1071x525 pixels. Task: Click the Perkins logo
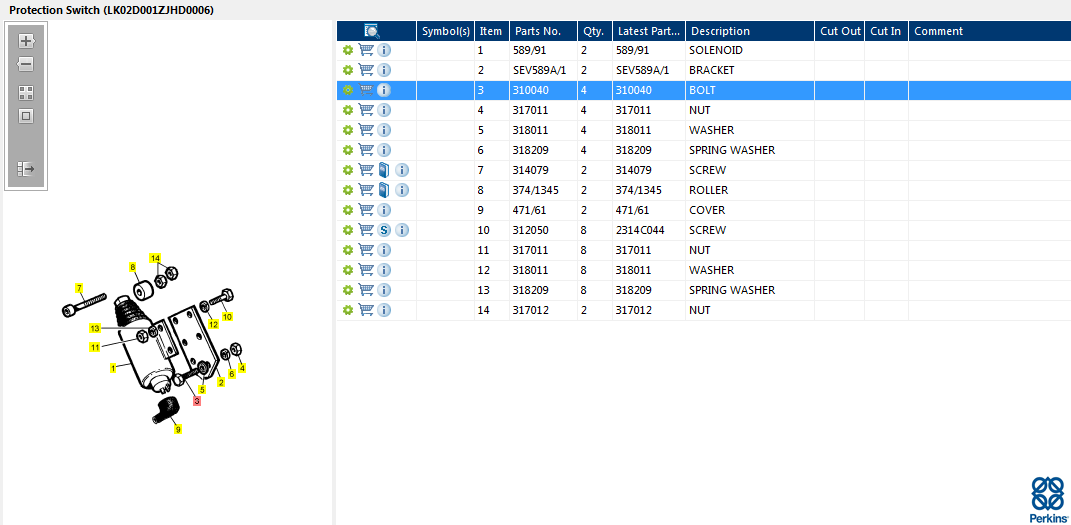tap(1048, 499)
